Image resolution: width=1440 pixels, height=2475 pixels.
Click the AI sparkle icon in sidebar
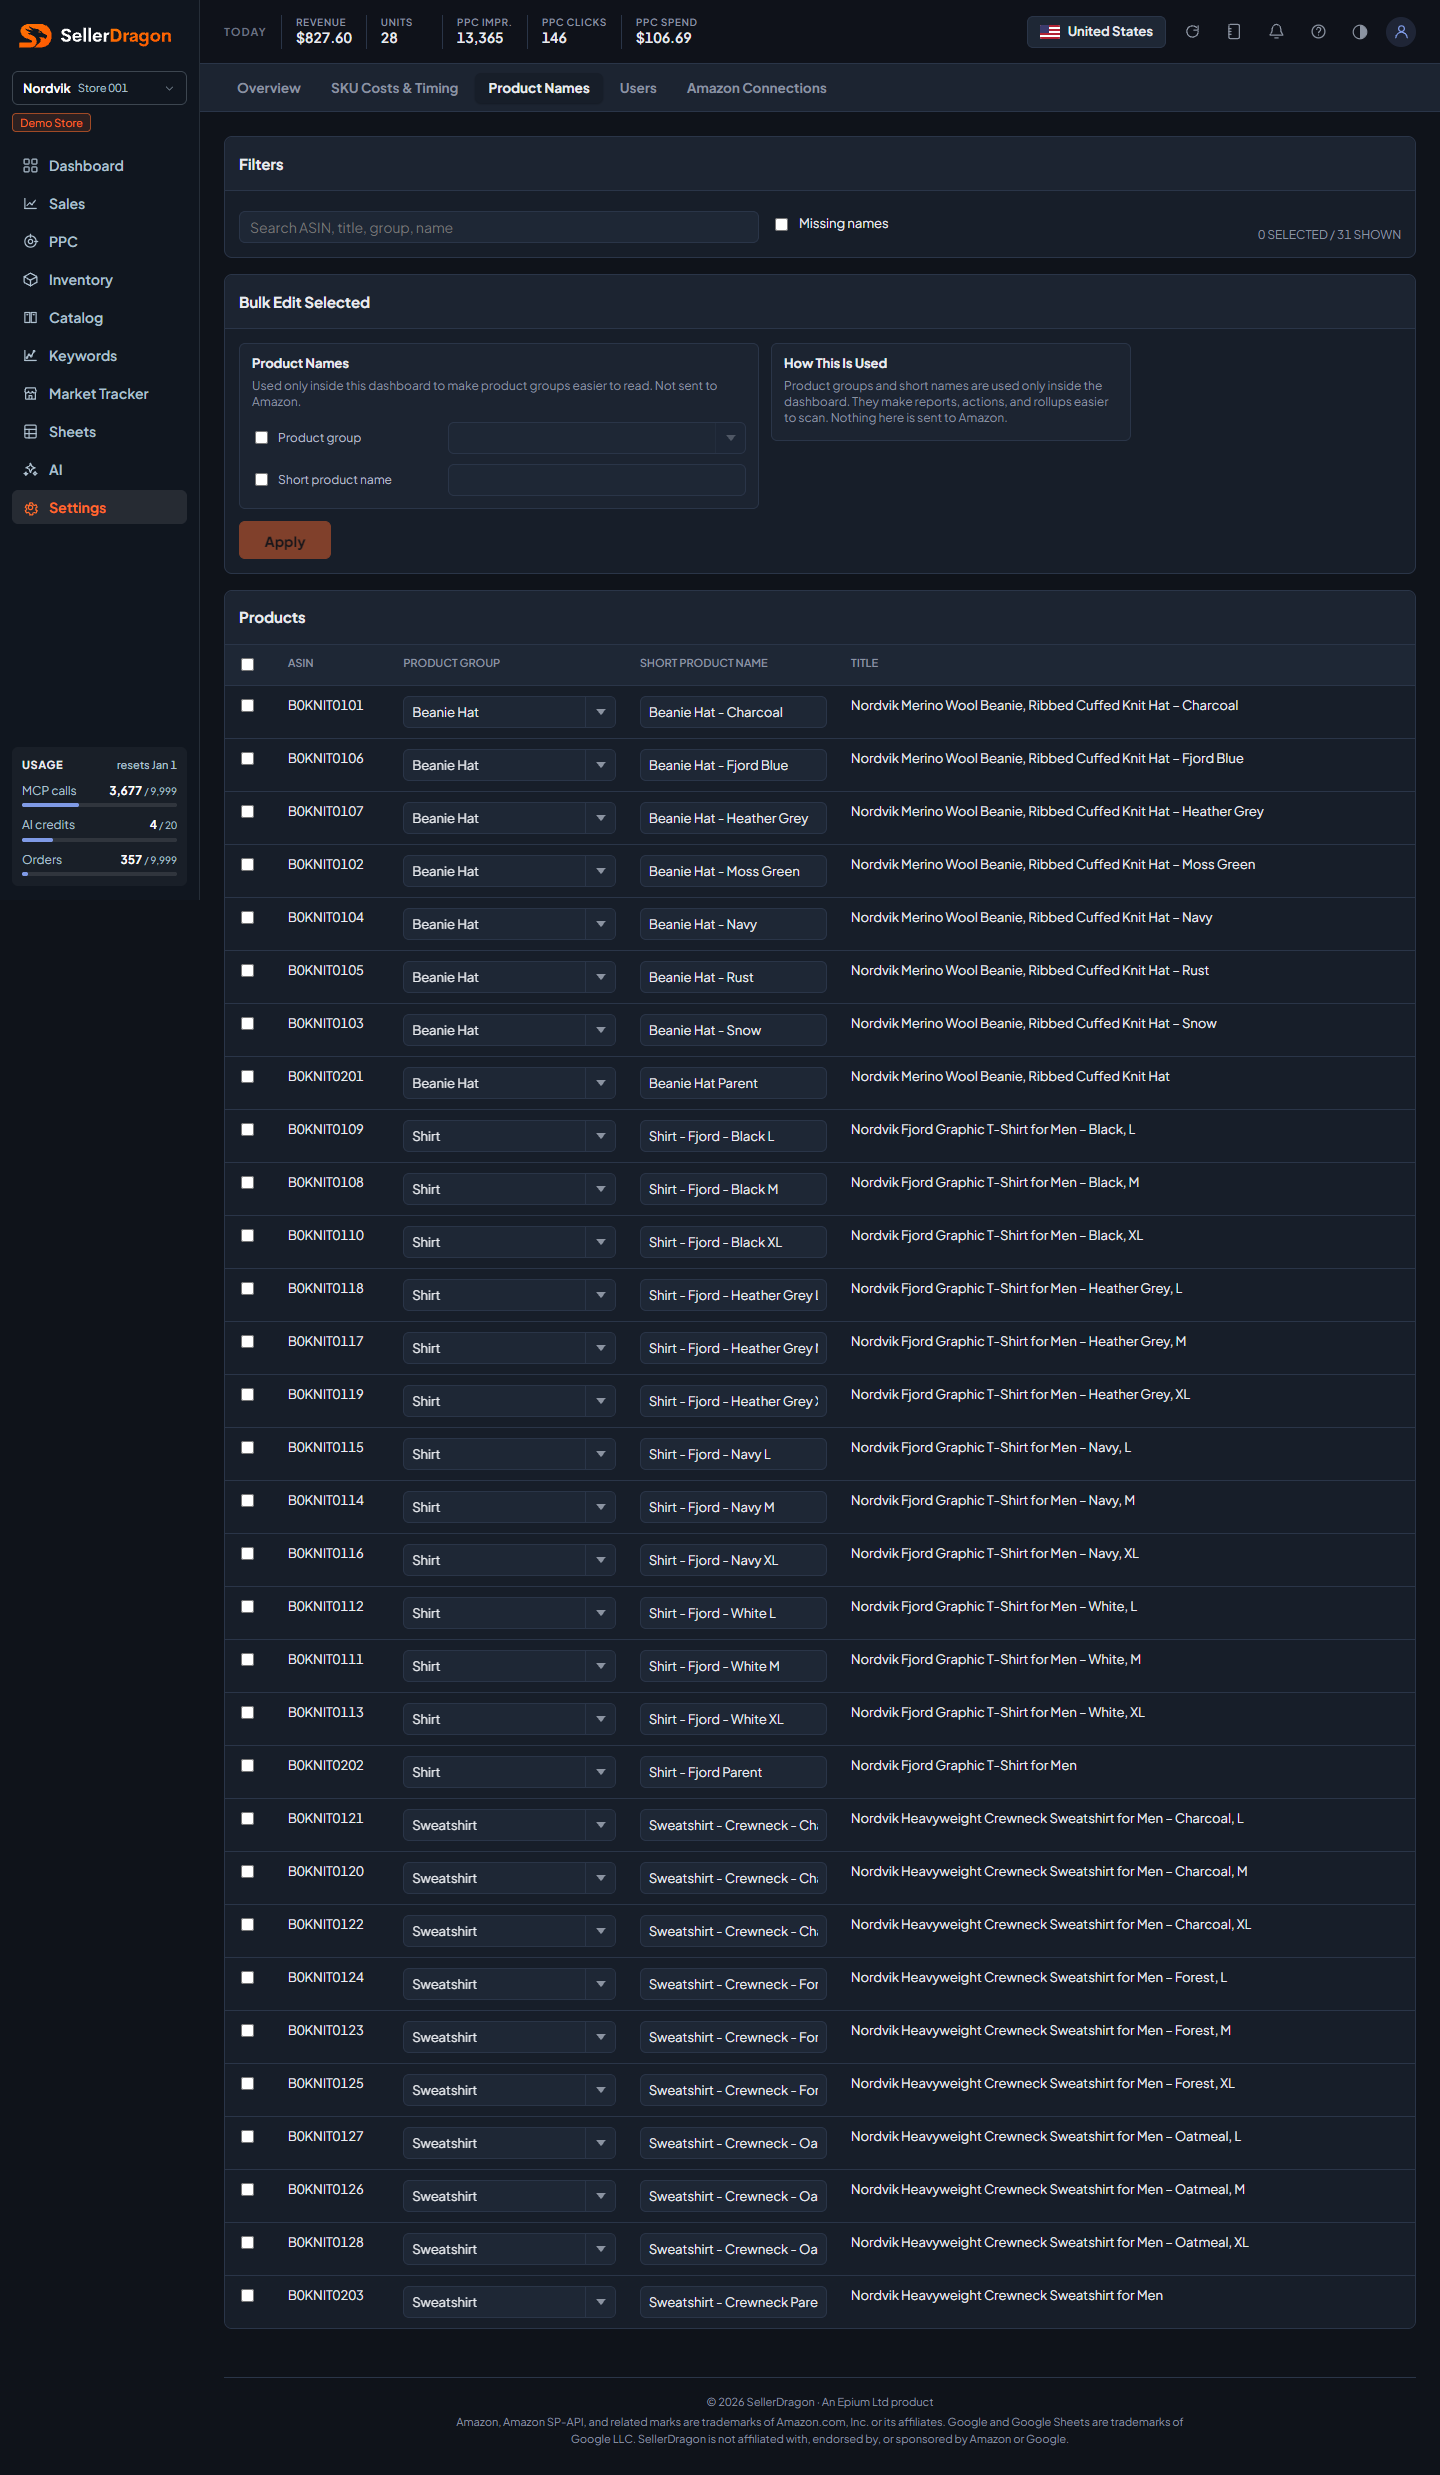[31, 470]
